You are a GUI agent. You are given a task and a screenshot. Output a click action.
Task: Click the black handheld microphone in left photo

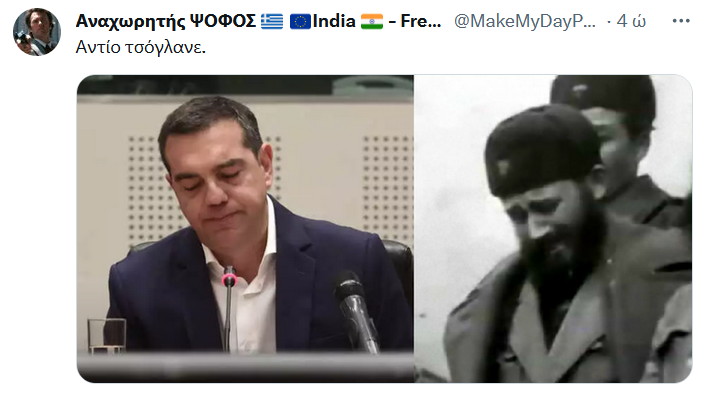356,311
